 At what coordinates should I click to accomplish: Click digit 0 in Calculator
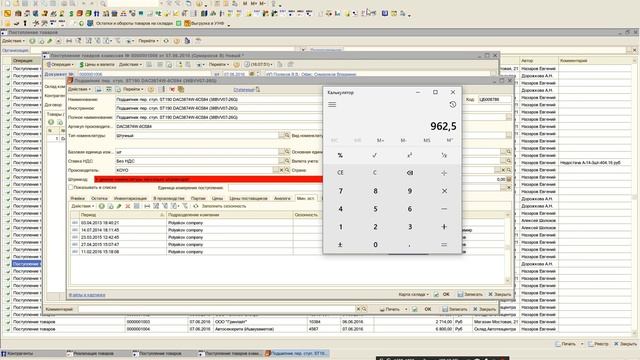pyautogui.click(x=375, y=244)
